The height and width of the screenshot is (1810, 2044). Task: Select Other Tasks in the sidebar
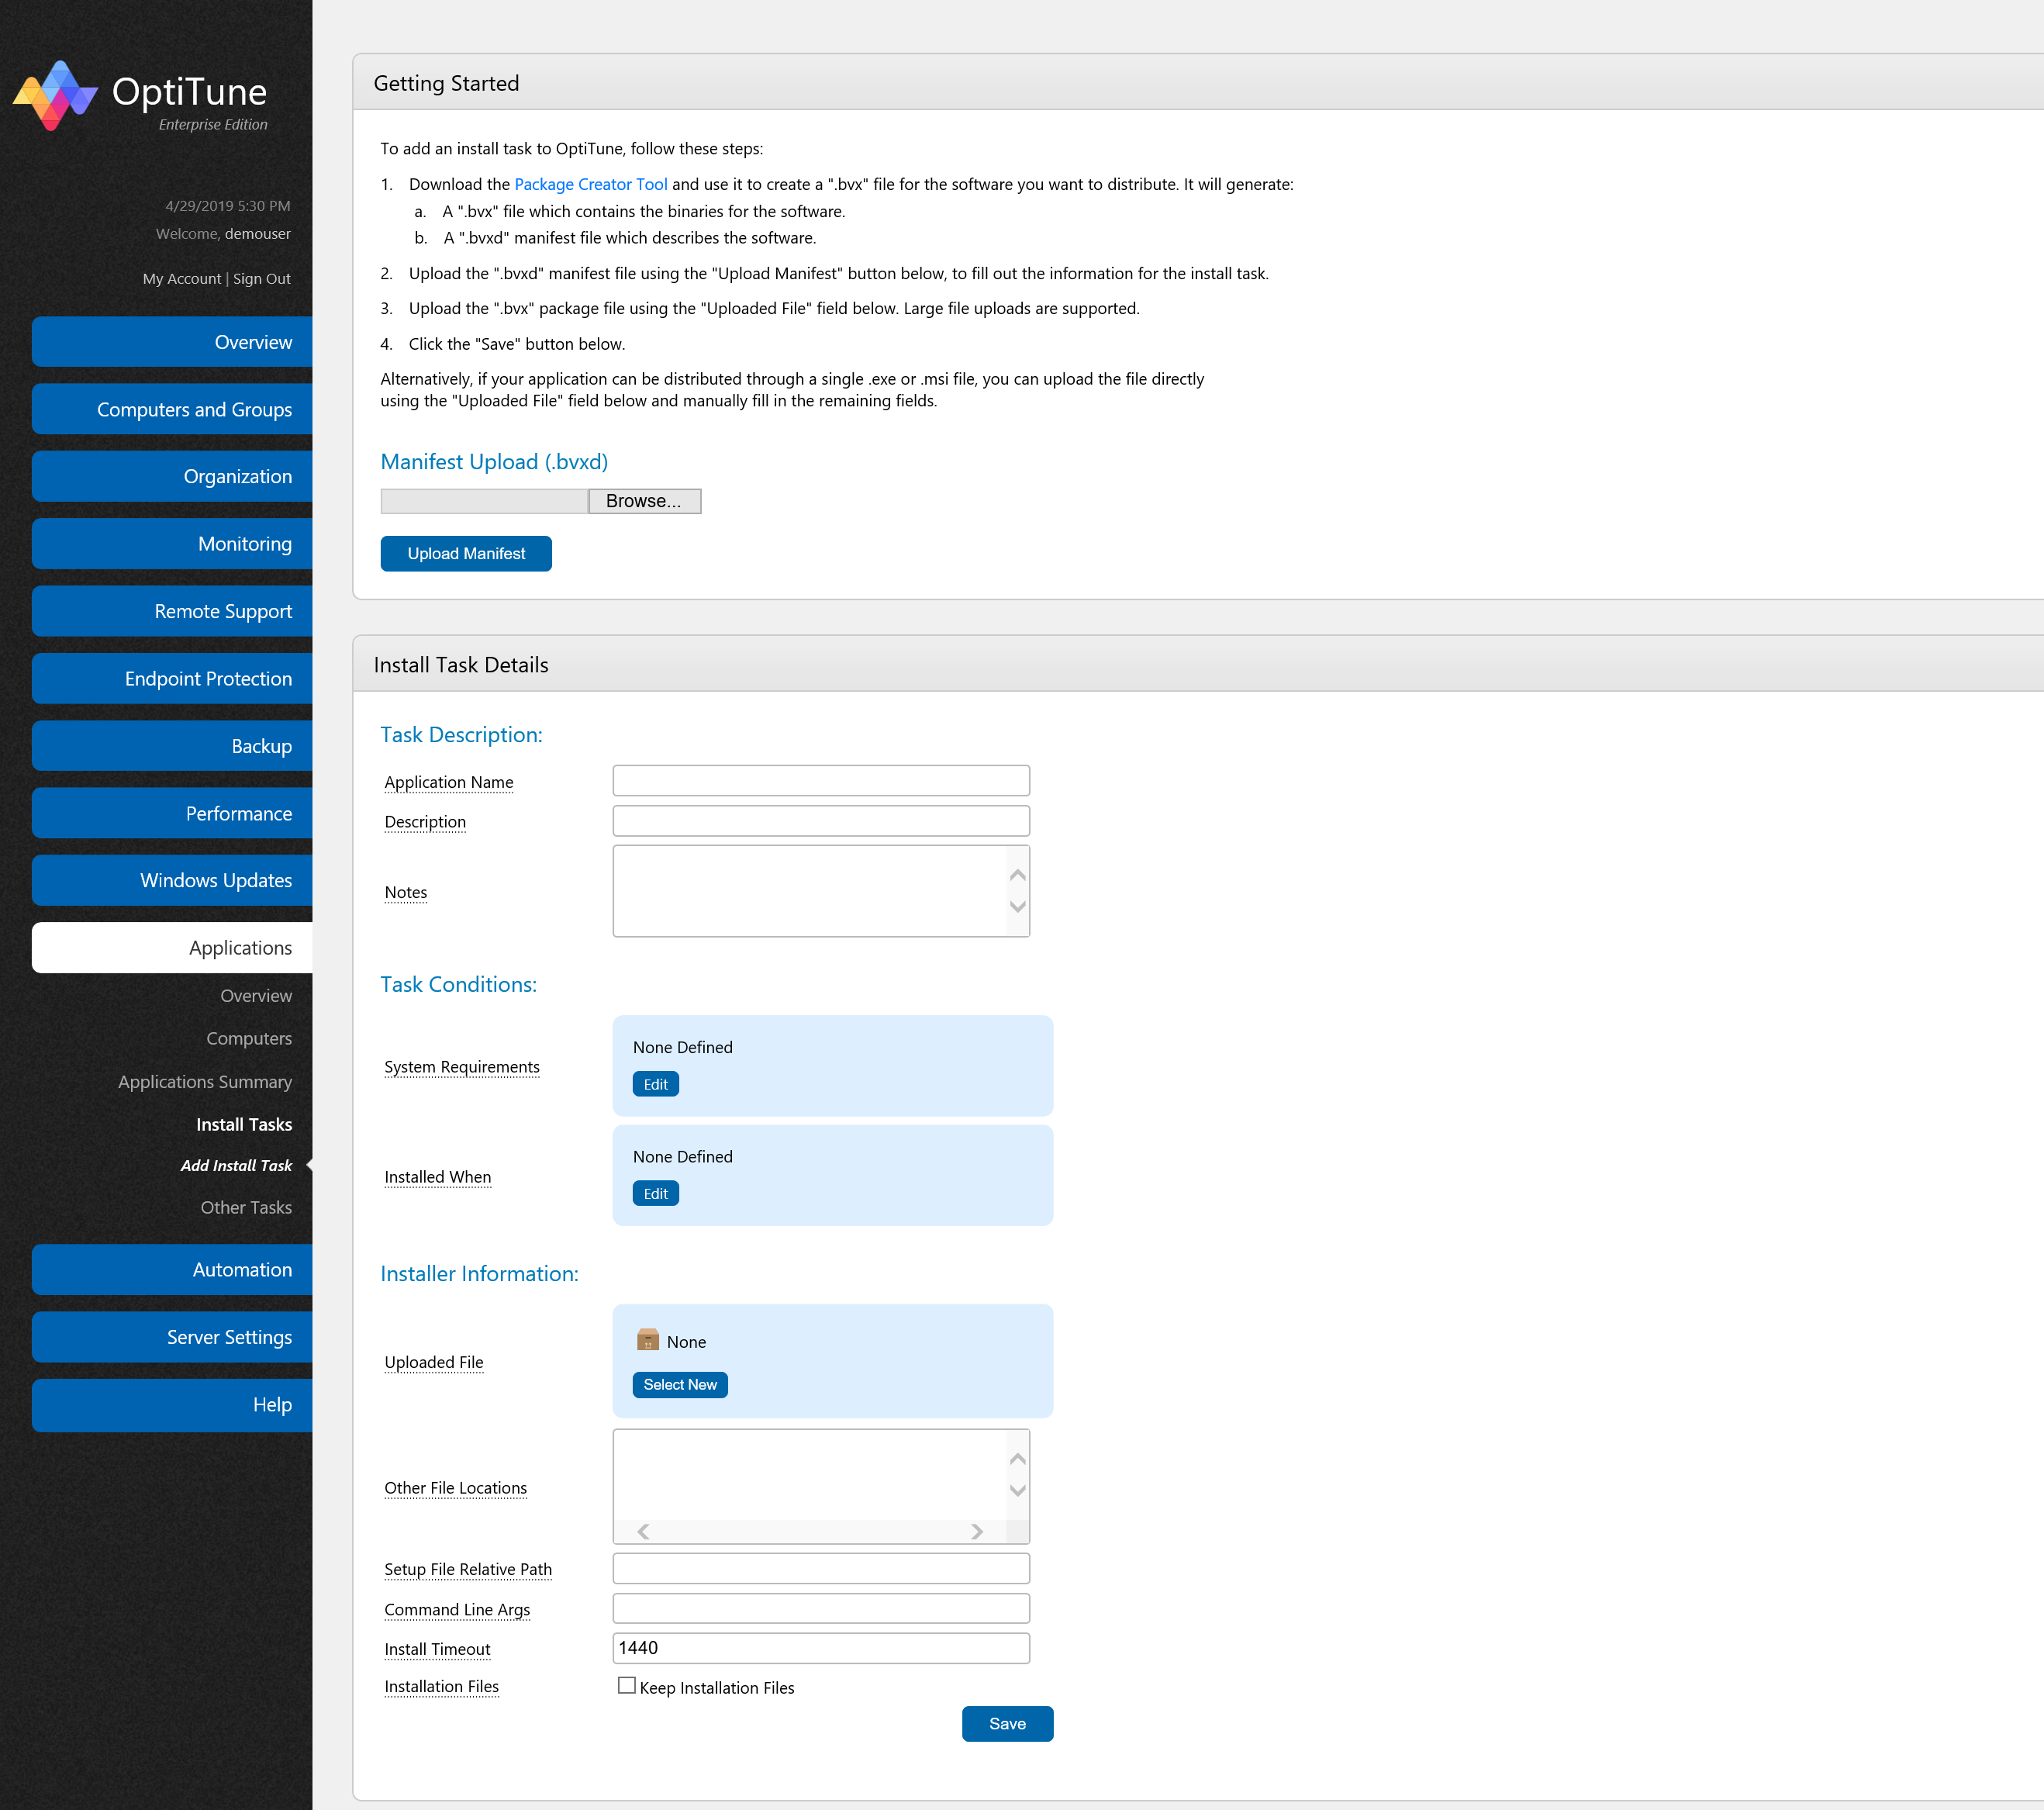point(245,1207)
